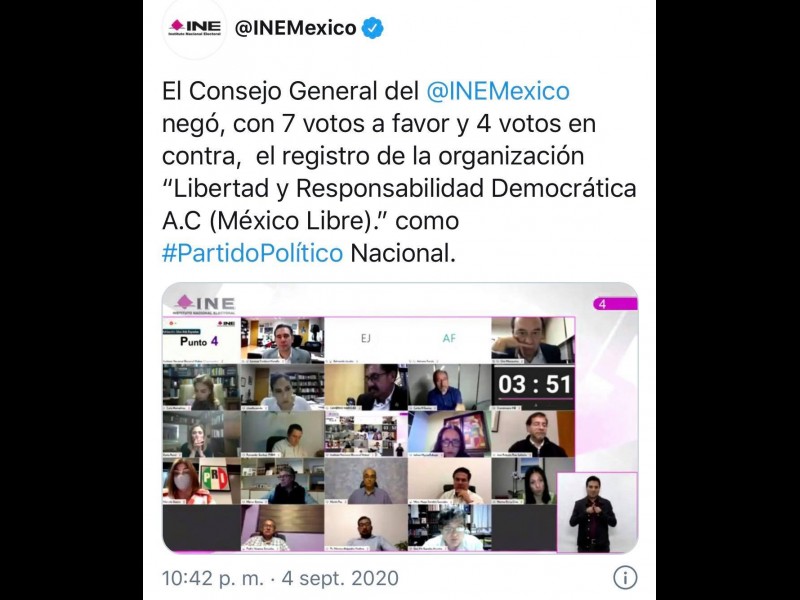The height and width of the screenshot is (600, 800).
Task: Click the AF initials participant tile
Action: click(x=449, y=339)
